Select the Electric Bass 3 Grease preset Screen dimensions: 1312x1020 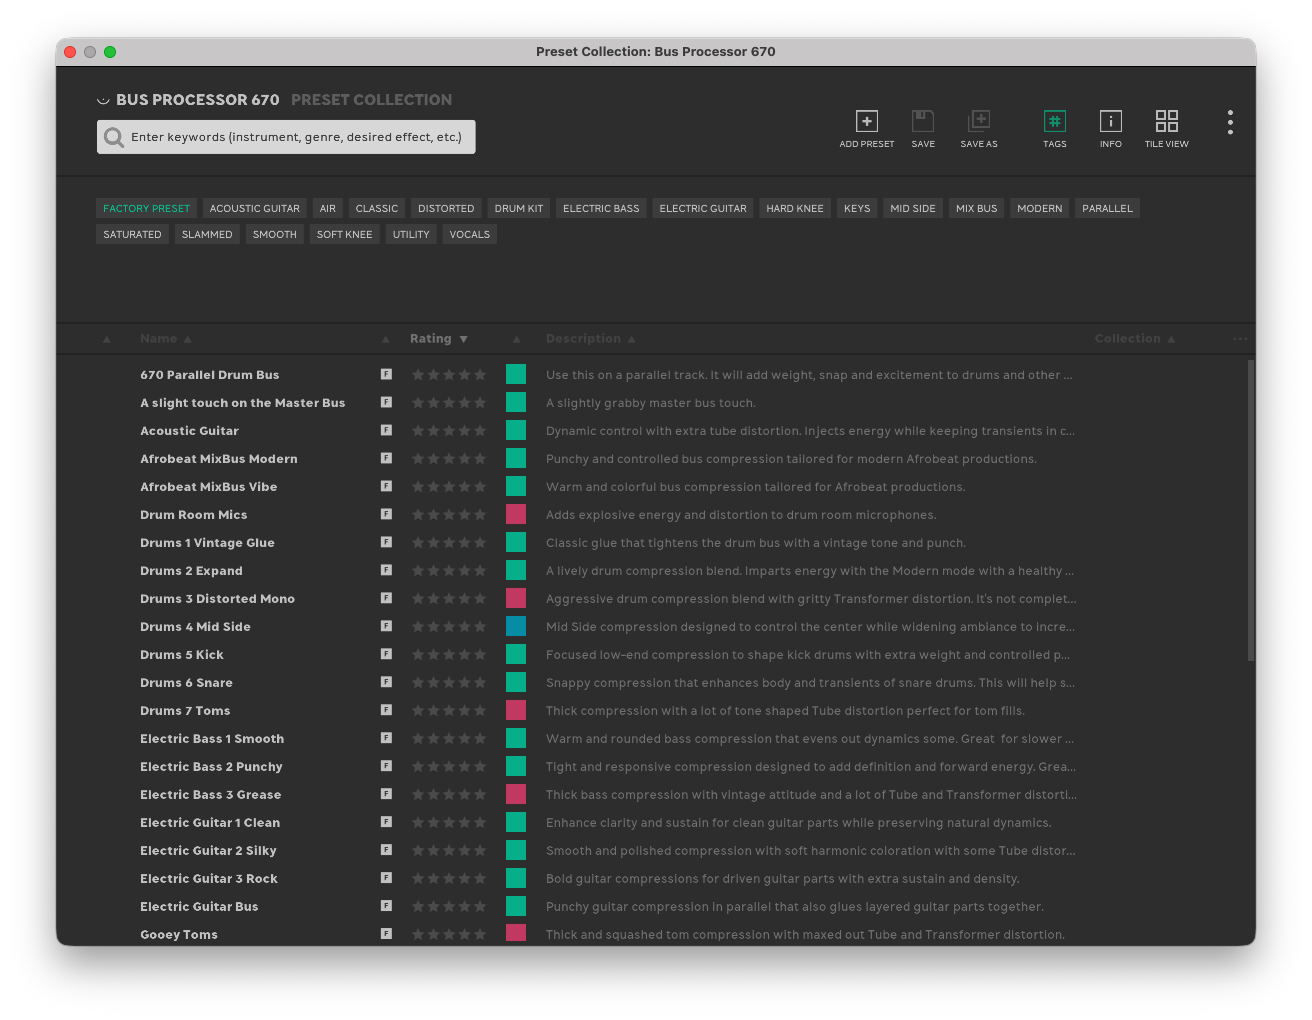point(210,794)
